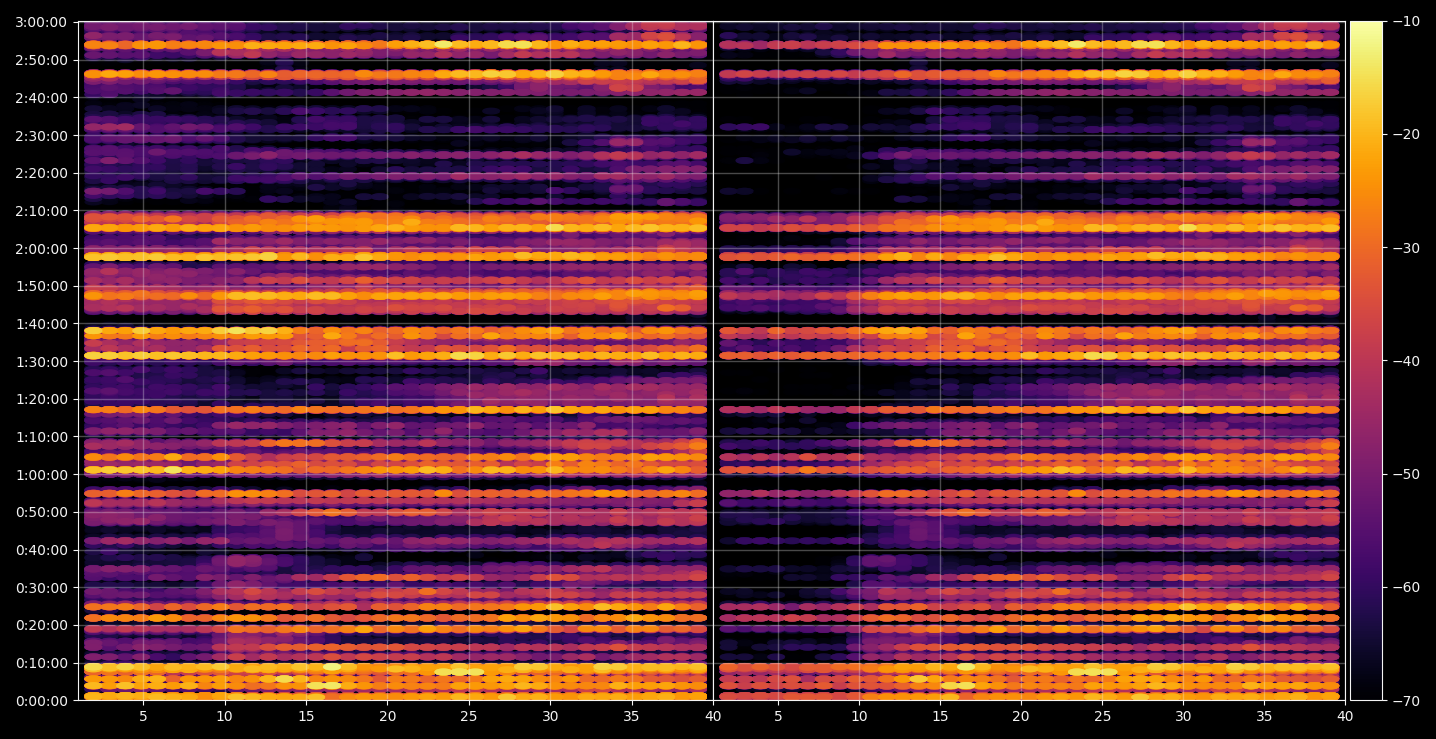Click x-axis label 15 of the left heatmap
This screenshot has width=1436, height=739.
point(306,717)
